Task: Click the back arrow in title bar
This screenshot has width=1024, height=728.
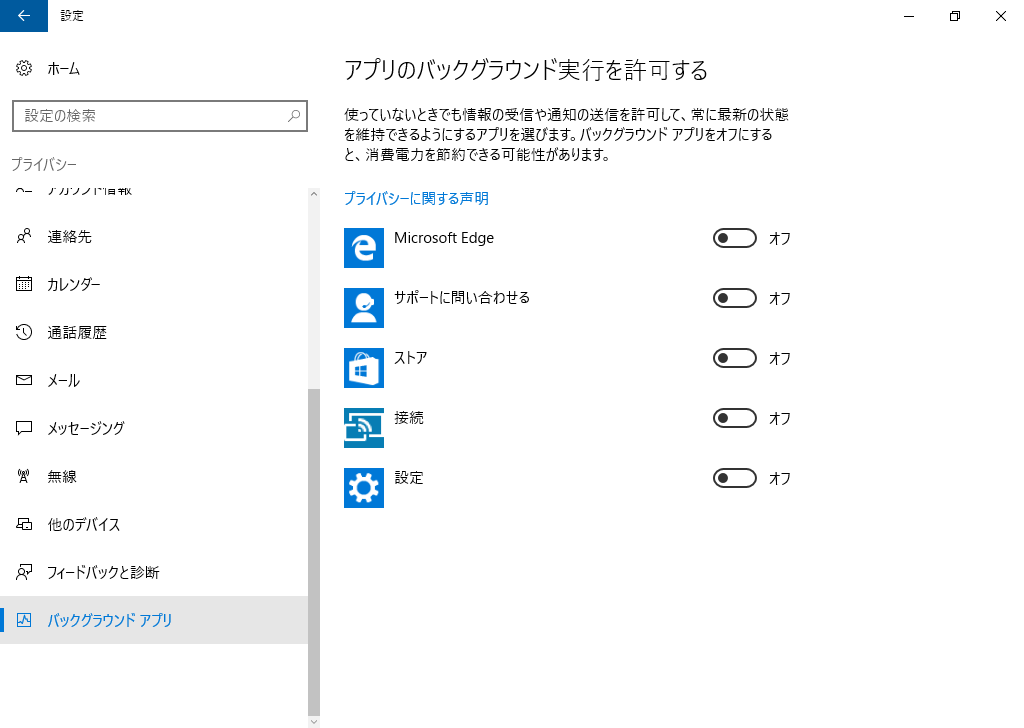Action: pos(24,16)
